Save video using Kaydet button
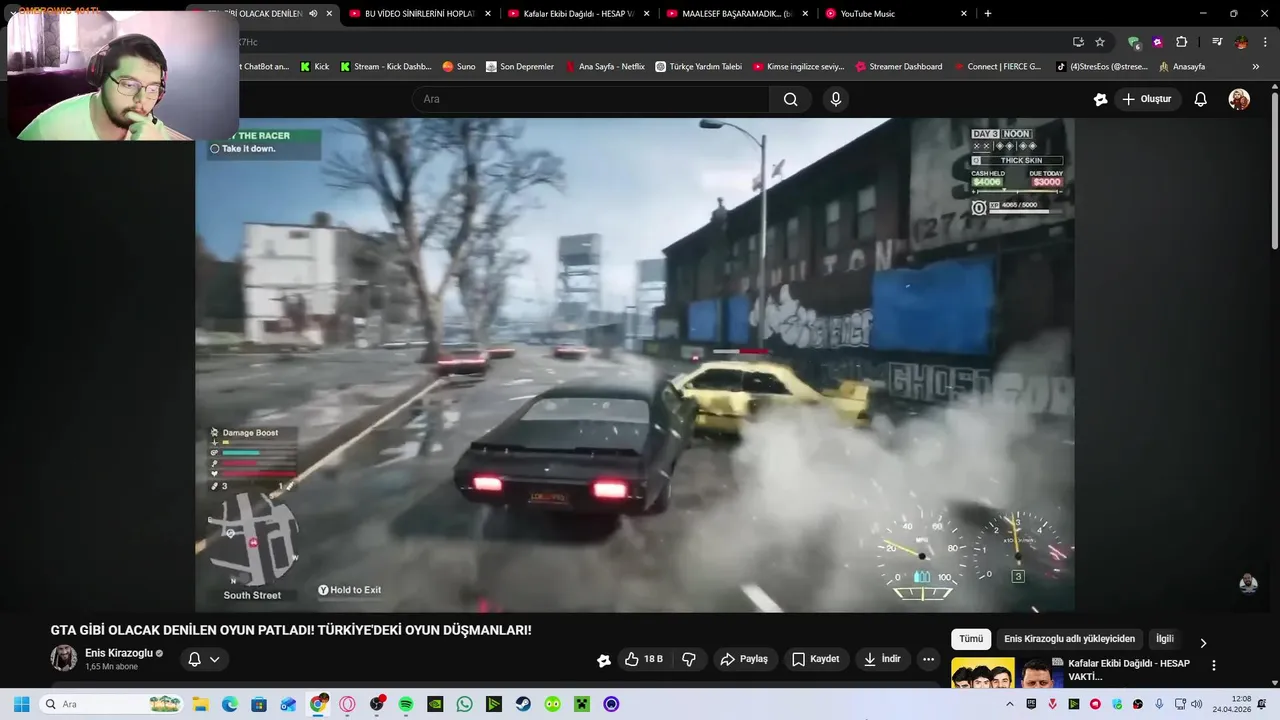Screen dimensions: 1280x720 [x=816, y=659]
